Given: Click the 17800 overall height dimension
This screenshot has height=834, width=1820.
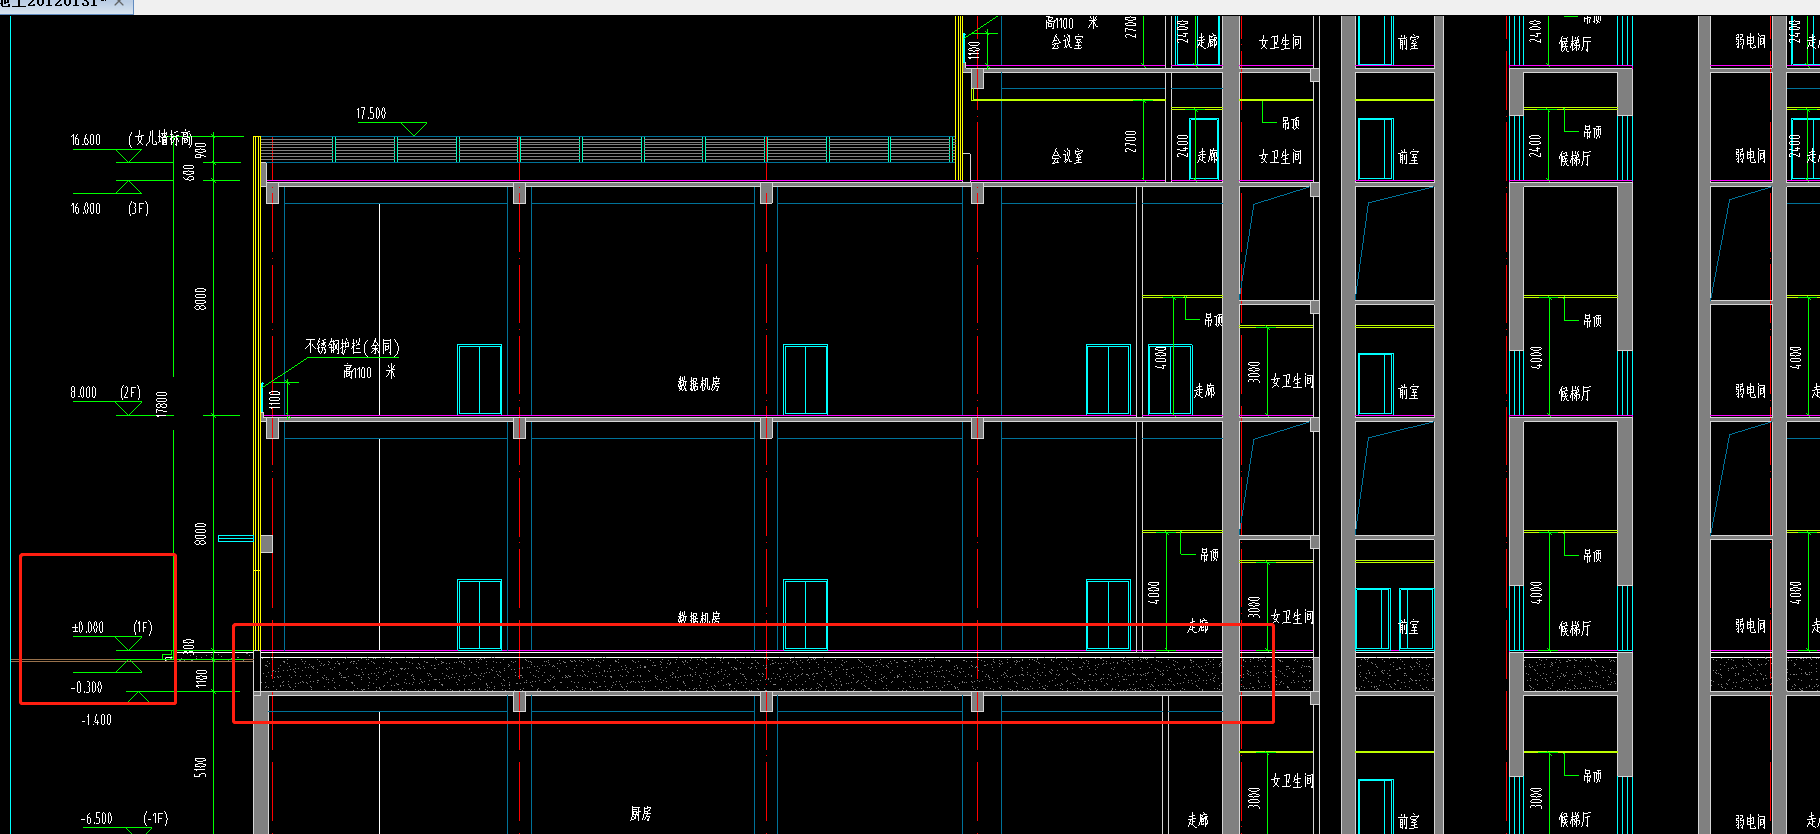Looking at the screenshot, I should click(x=162, y=404).
